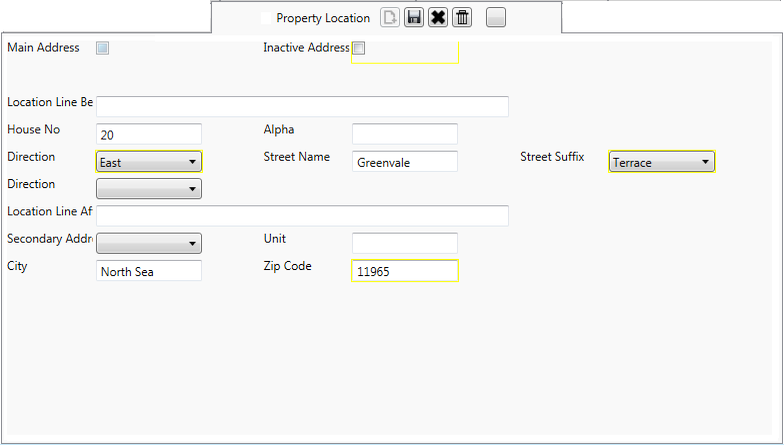Click the delete trash can icon
784x445 pixels.
point(462,18)
